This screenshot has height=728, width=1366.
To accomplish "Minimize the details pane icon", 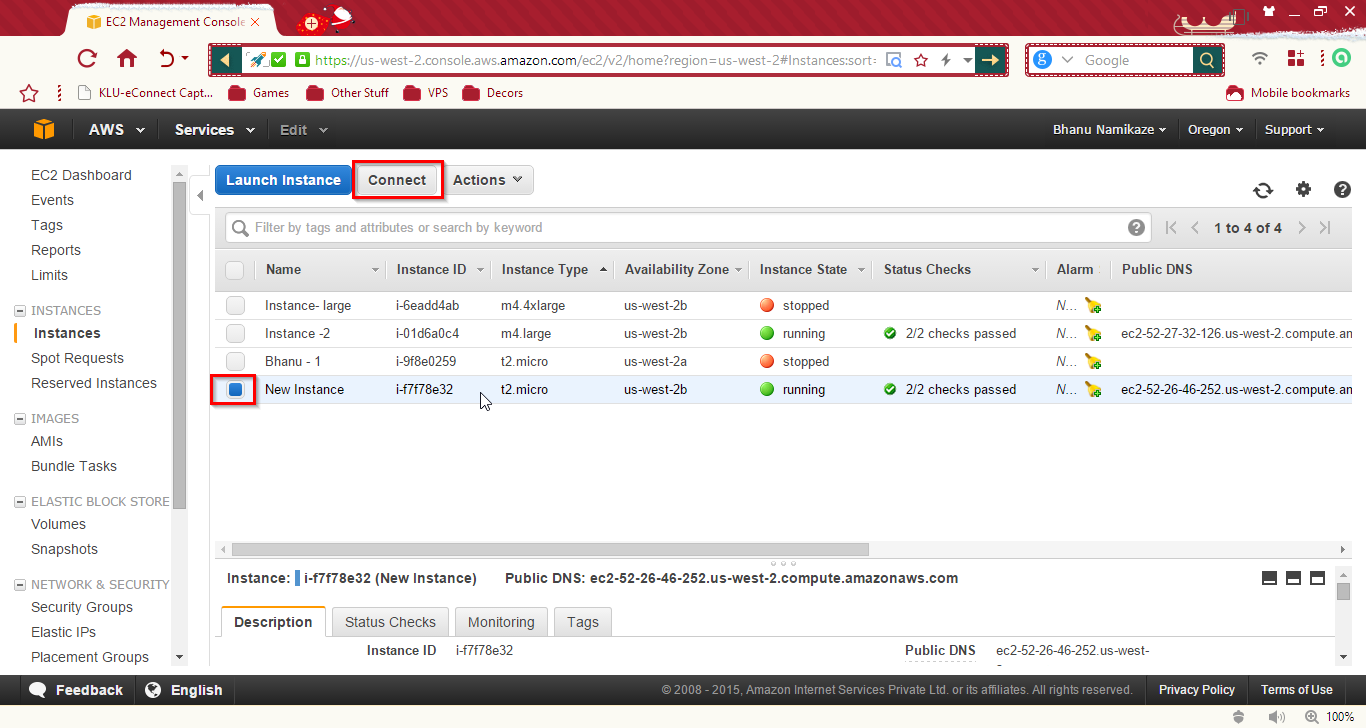I will [x=1269, y=578].
